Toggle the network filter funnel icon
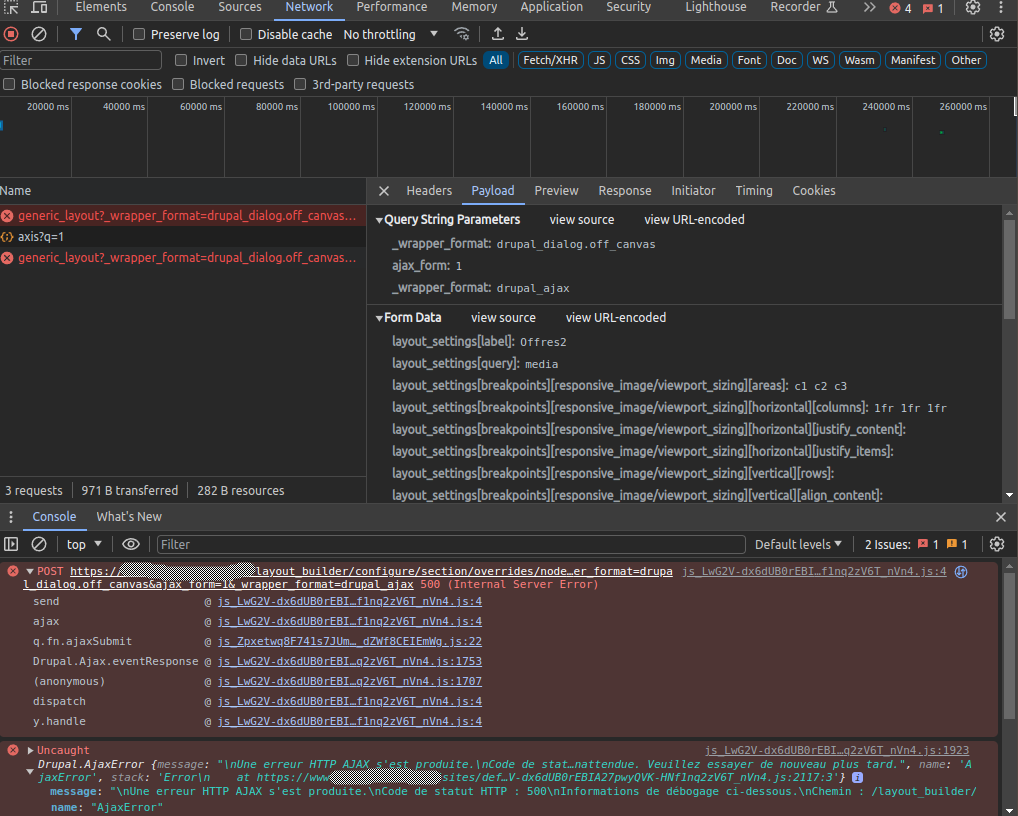Screen dimensions: 1018x816 pyautogui.click(x=76, y=34)
